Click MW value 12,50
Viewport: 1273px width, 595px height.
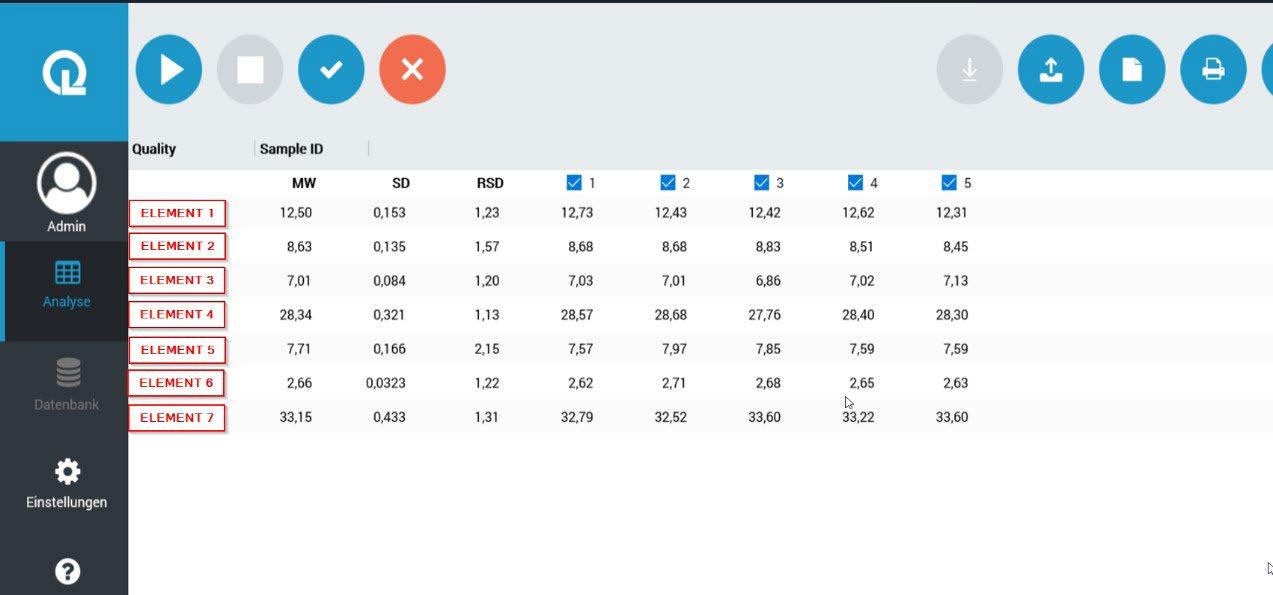[x=296, y=213]
